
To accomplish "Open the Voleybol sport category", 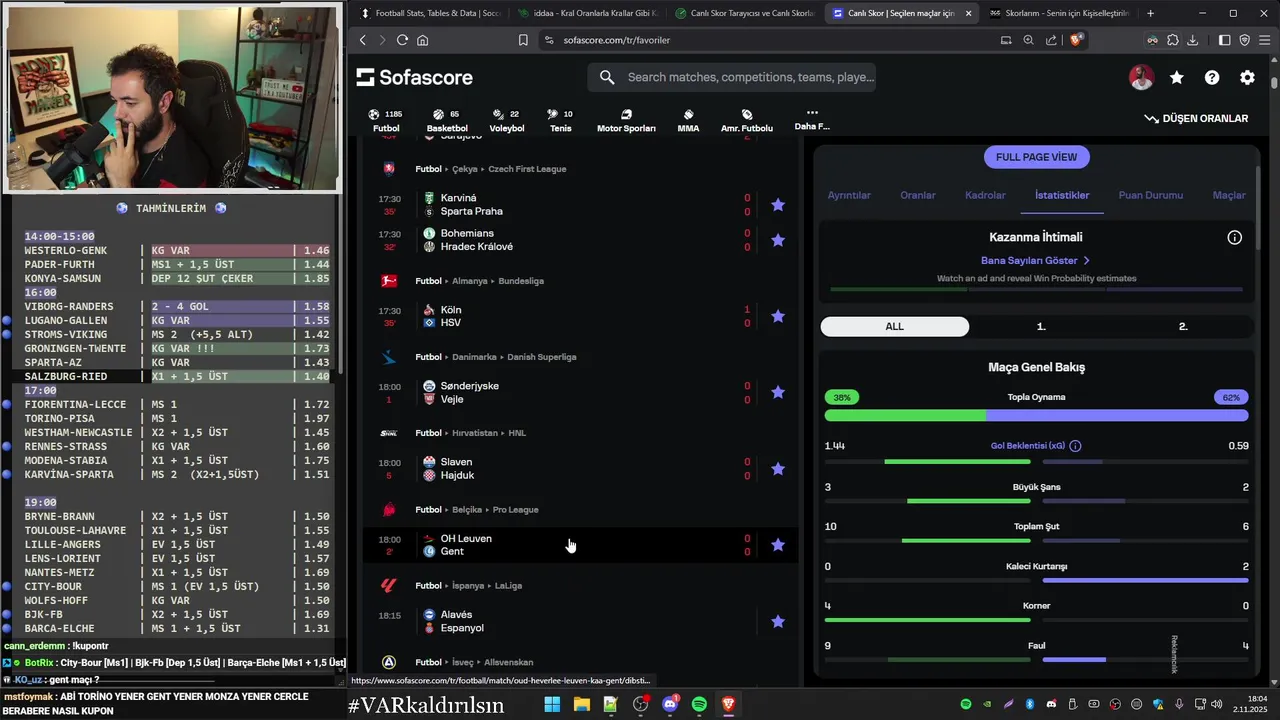I will [x=506, y=121].
